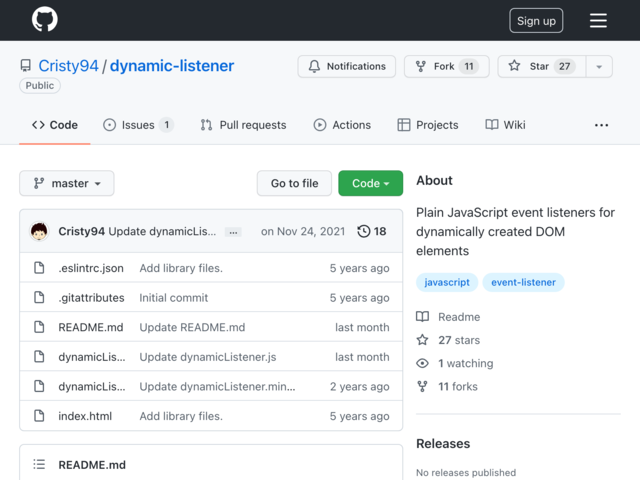Click the Sign up button
Screen dimensions: 640x480
(536, 21)
